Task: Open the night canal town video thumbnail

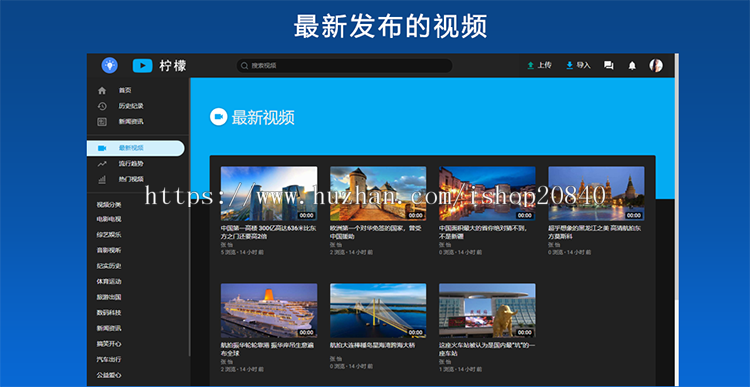Action: pyautogui.click(x=487, y=193)
